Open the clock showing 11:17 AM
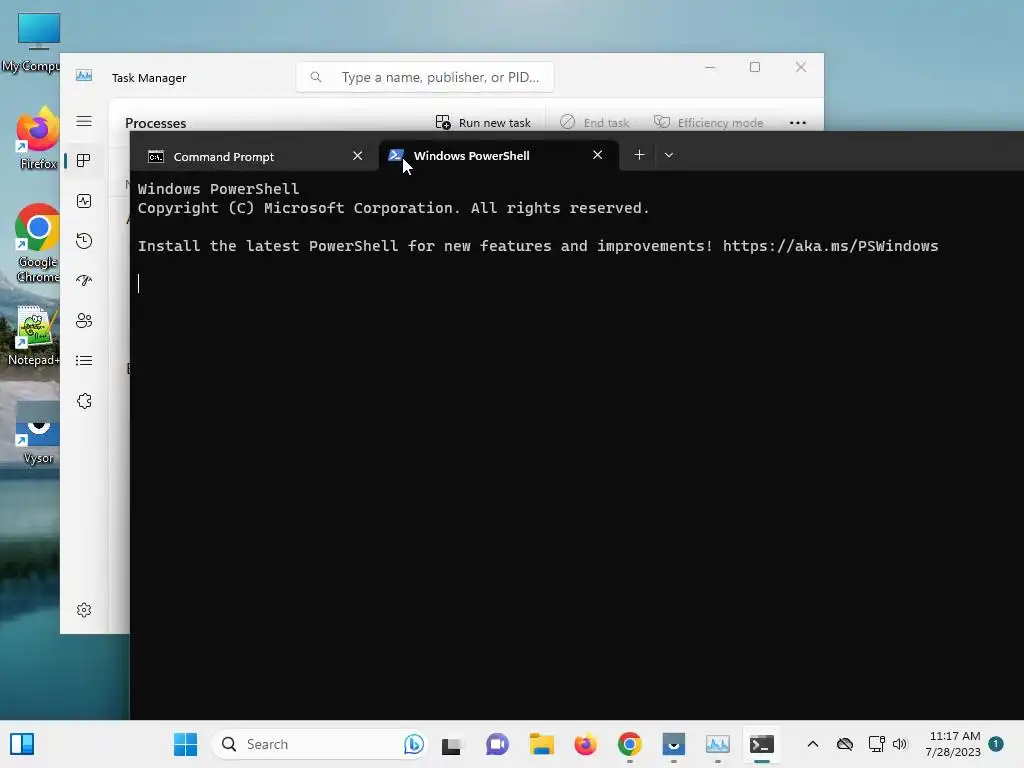Screen dimensions: 1024x768 [953, 744]
